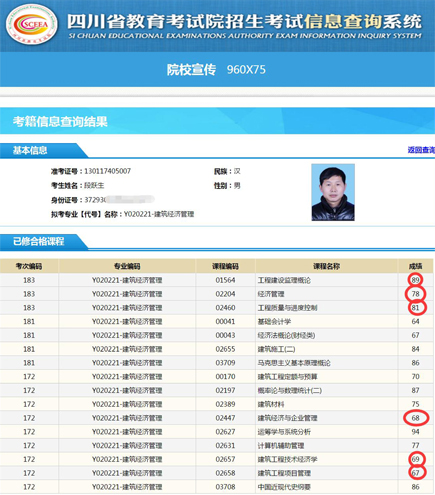
Task: Select course code 02627
Action: tap(225, 432)
